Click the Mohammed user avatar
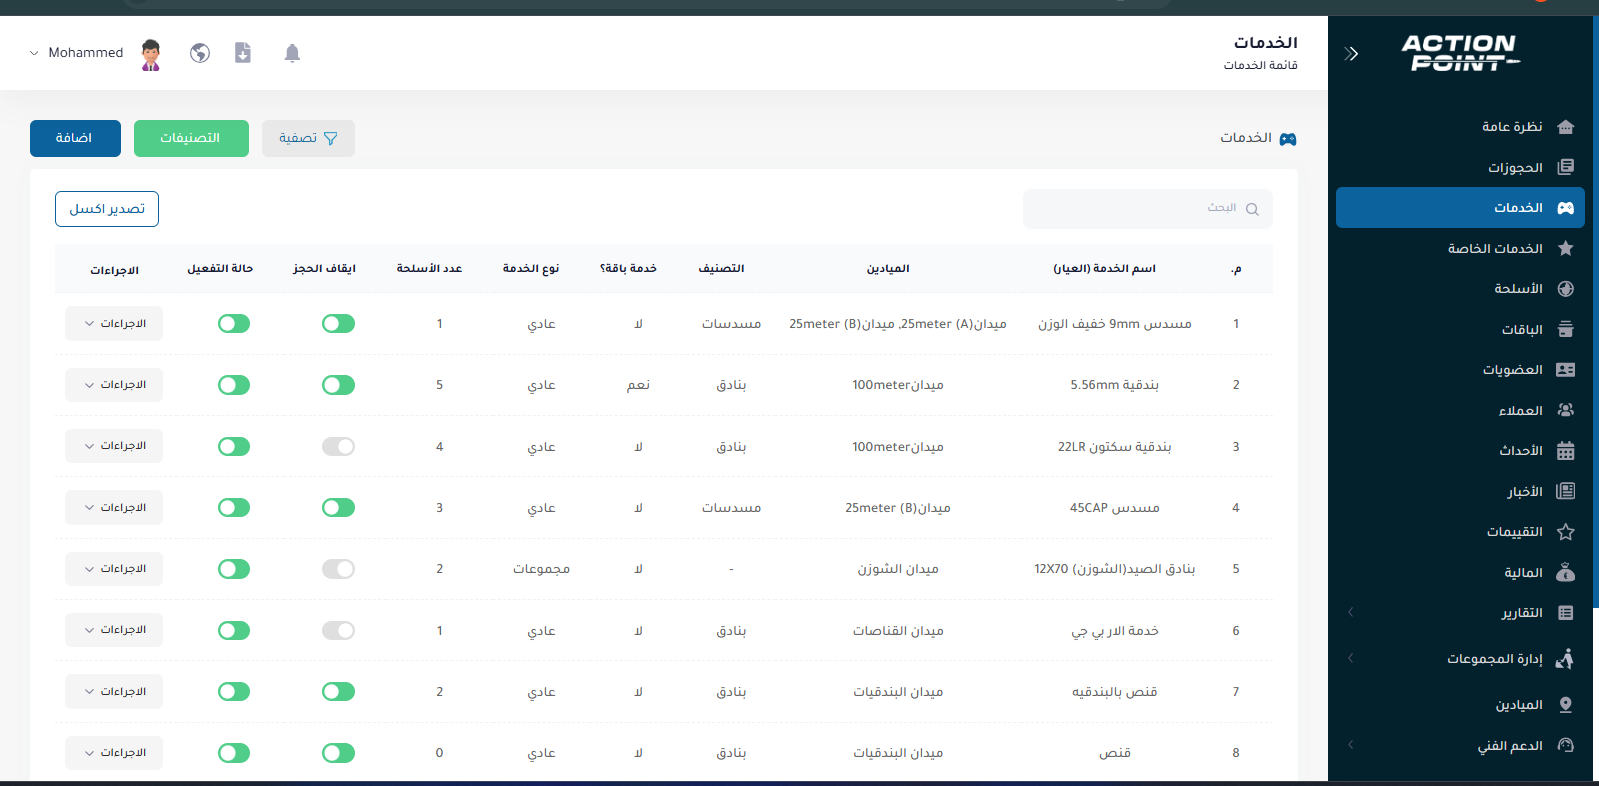Viewport: 1599px width, 786px height. 151,54
